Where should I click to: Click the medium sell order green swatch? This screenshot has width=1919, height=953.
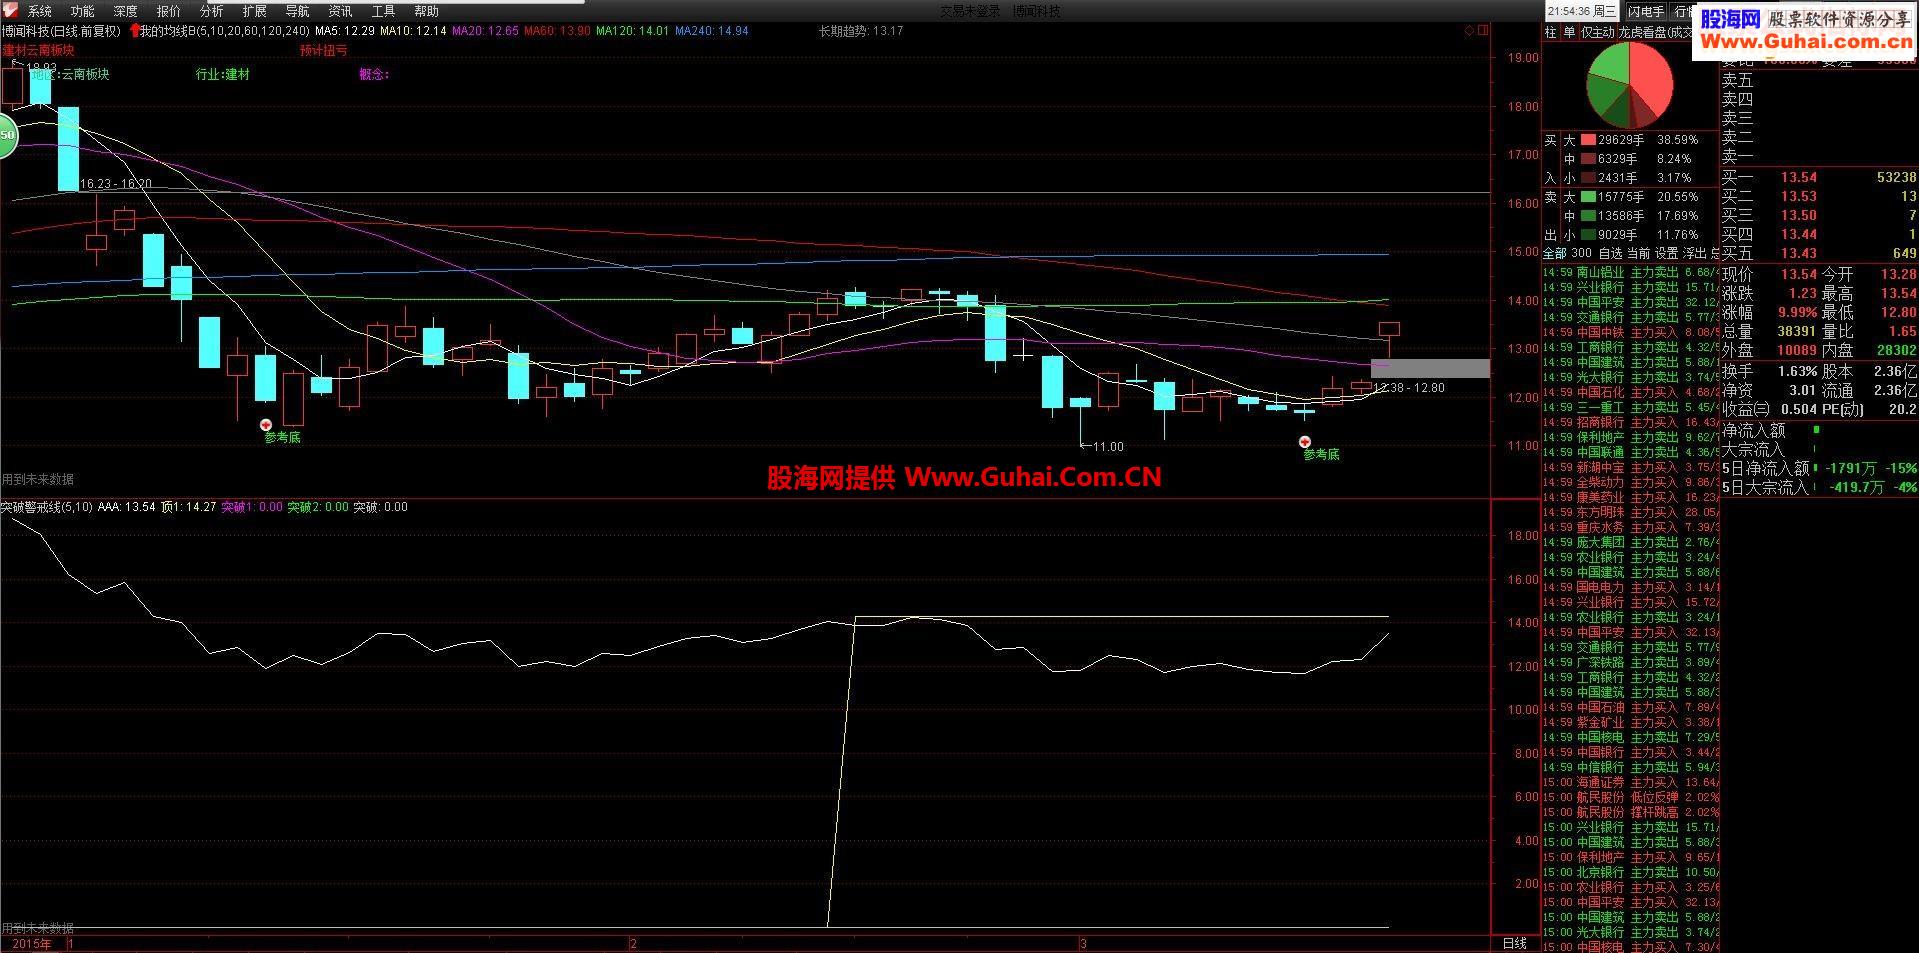tap(1588, 217)
